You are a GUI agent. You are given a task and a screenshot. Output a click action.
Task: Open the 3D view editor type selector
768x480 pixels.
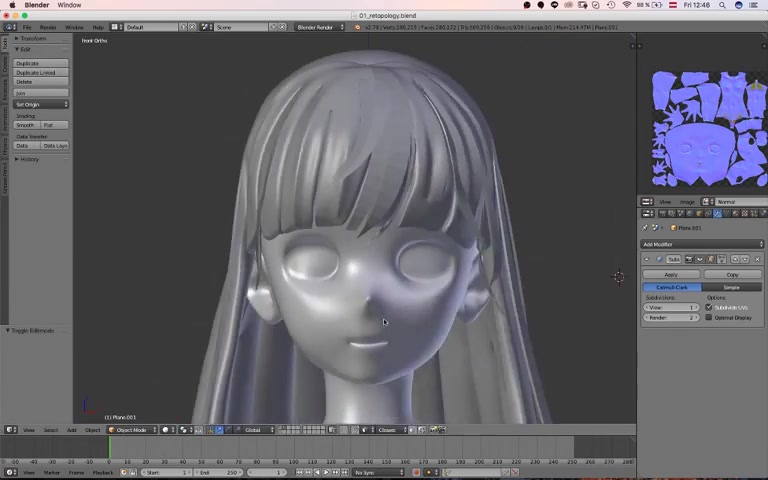coord(11,430)
